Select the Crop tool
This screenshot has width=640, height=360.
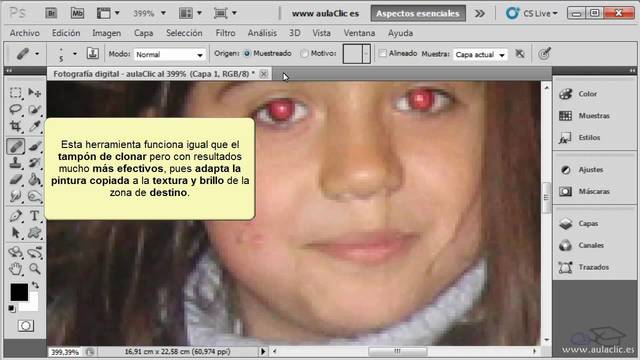[16, 126]
